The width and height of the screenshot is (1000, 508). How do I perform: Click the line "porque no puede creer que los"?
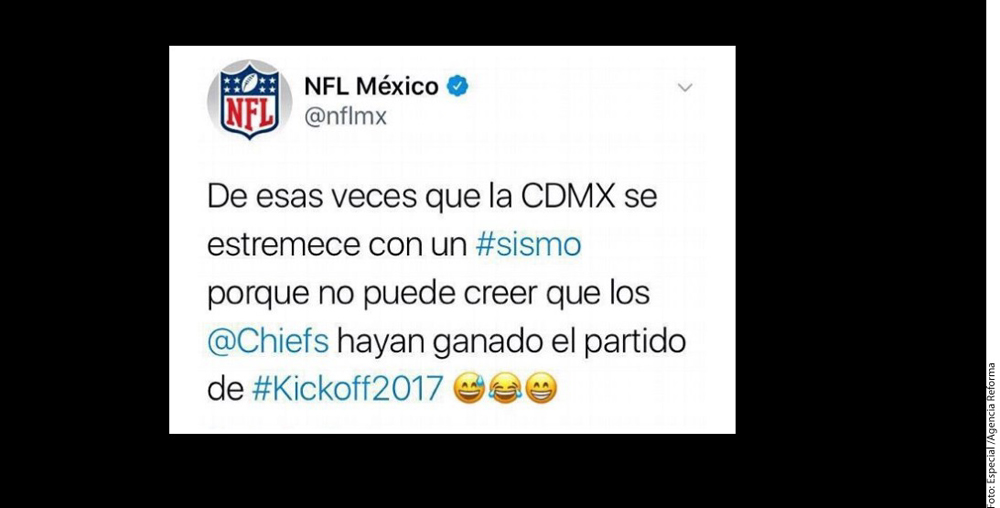429,294
